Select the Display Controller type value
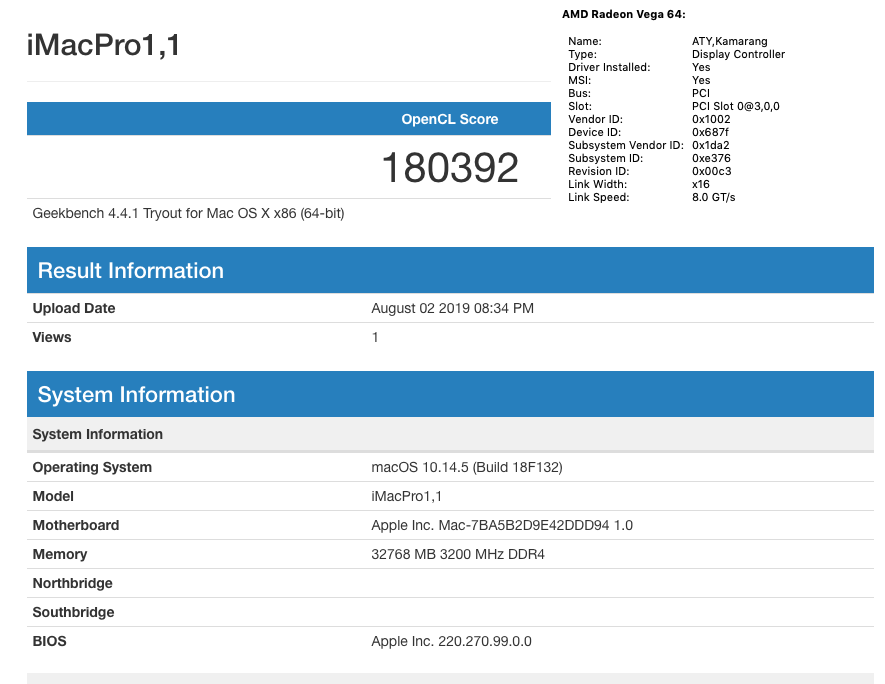 (738, 54)
